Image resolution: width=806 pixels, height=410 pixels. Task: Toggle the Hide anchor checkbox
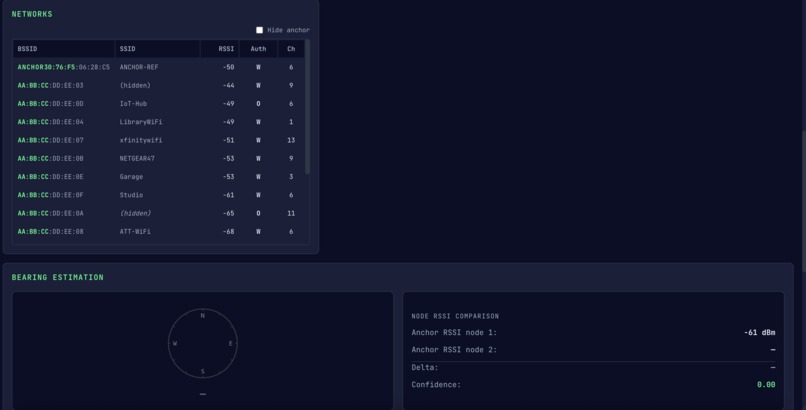(260, 30)
